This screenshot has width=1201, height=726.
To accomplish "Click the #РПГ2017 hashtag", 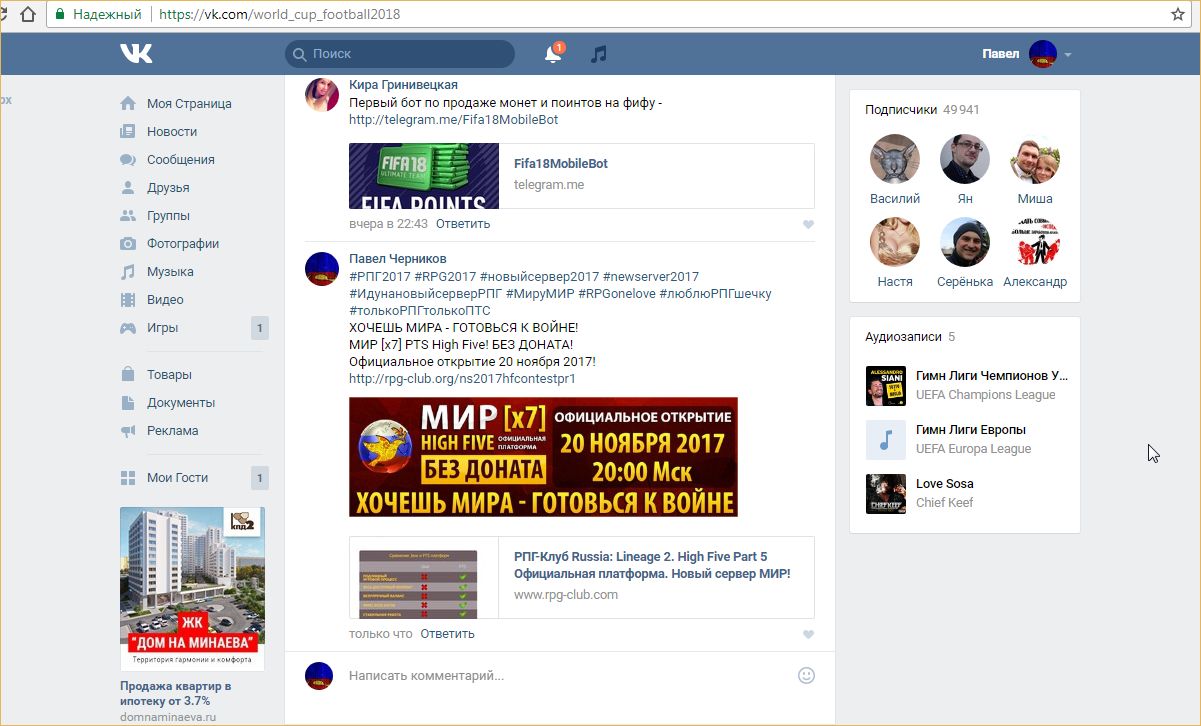I will pyautogui.click(x=379, y=277).
